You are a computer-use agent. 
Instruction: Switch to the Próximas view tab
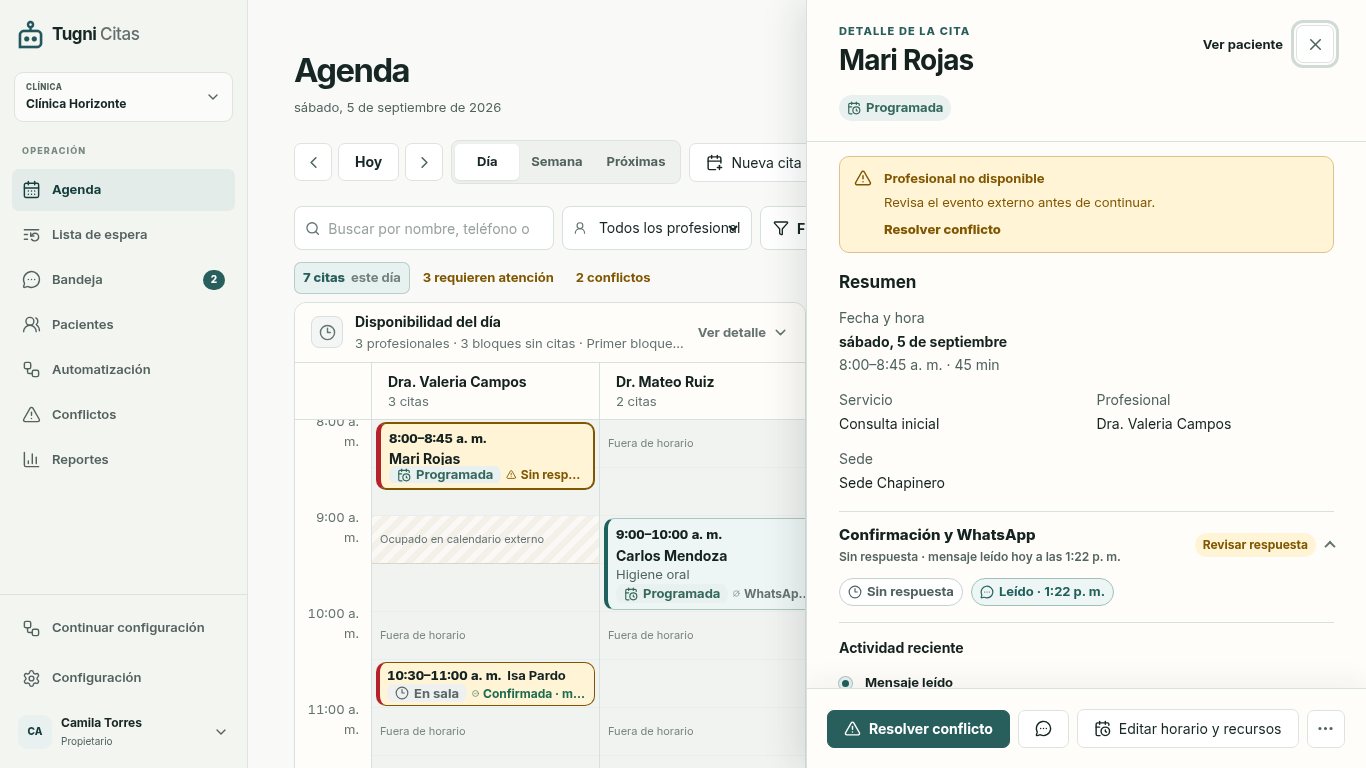[636, 162]
